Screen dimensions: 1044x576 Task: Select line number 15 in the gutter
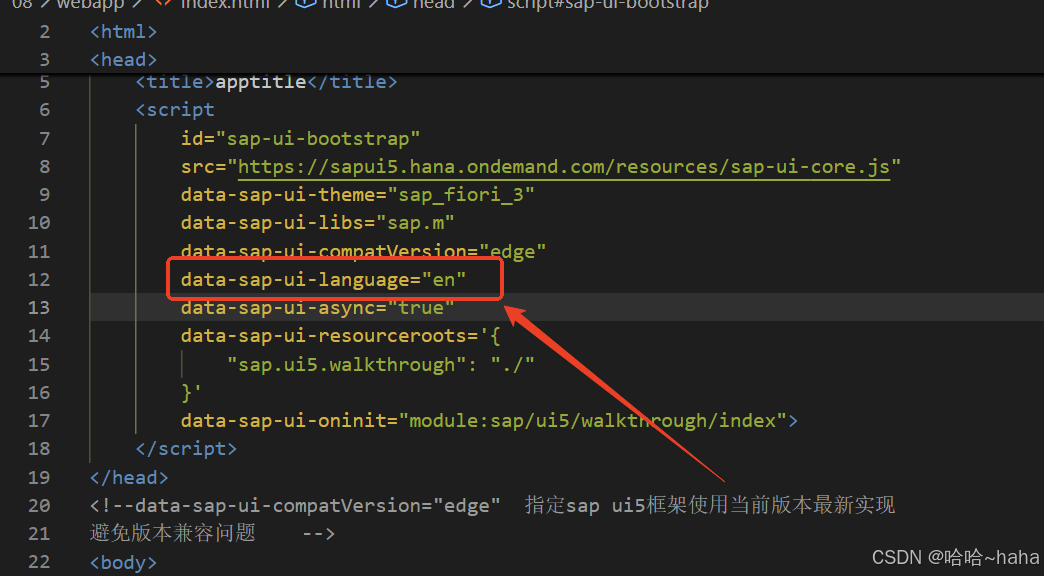pos(39,364)
